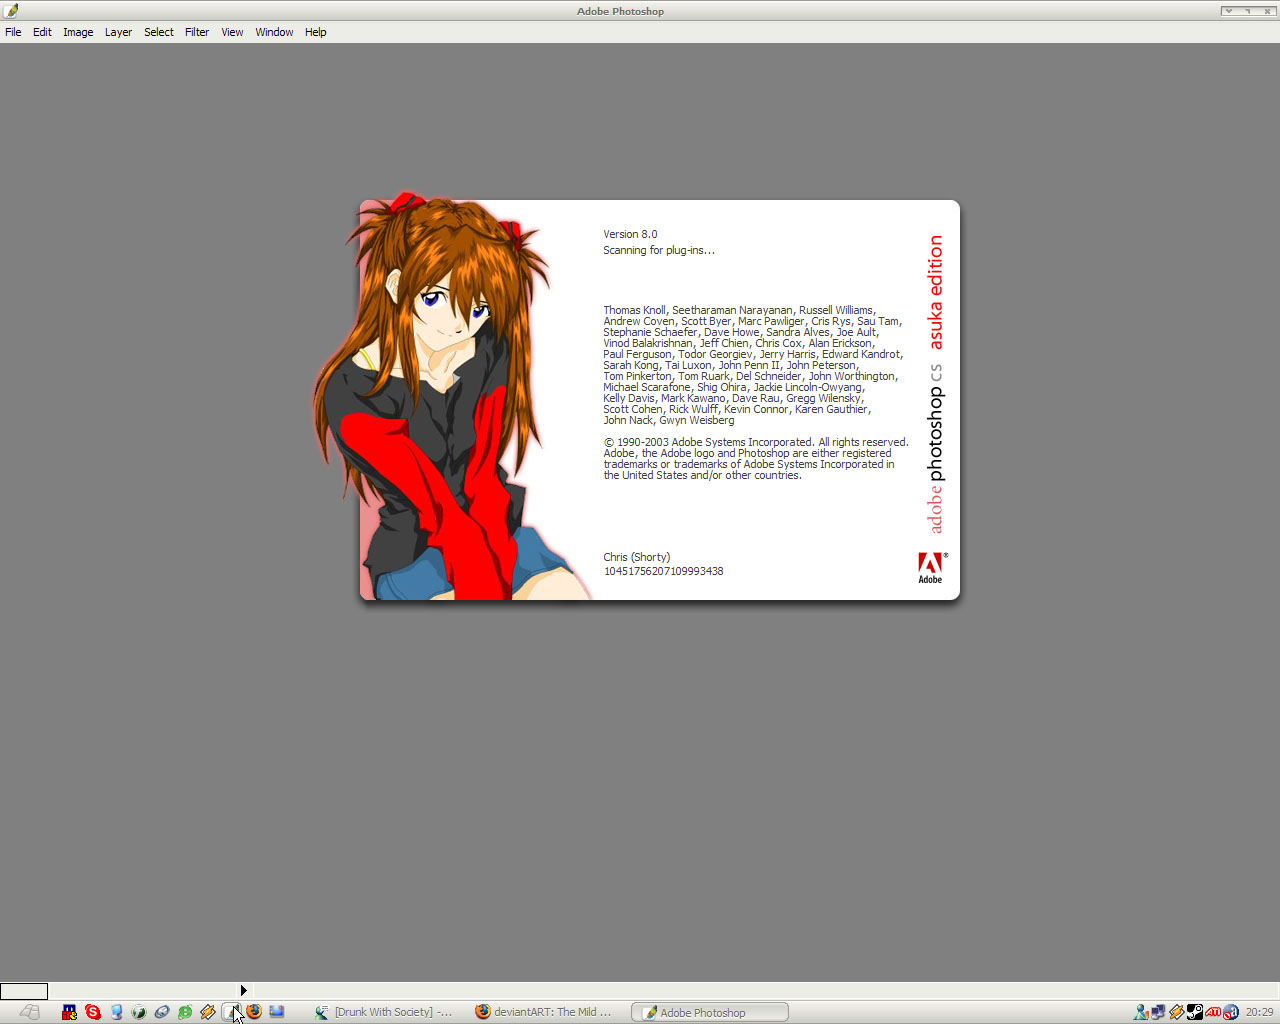This screenshot has width=1280, height=1024.
Task: Click the system clock showing 20:29
Action: [x=1260, y=1012]
